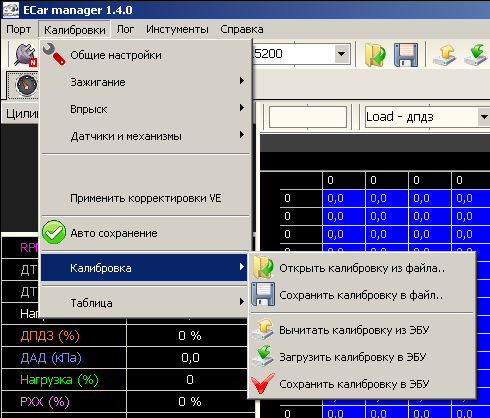Open the Справка menu
This screenshot has height=418, width=490.
click(x=242, y=29)
